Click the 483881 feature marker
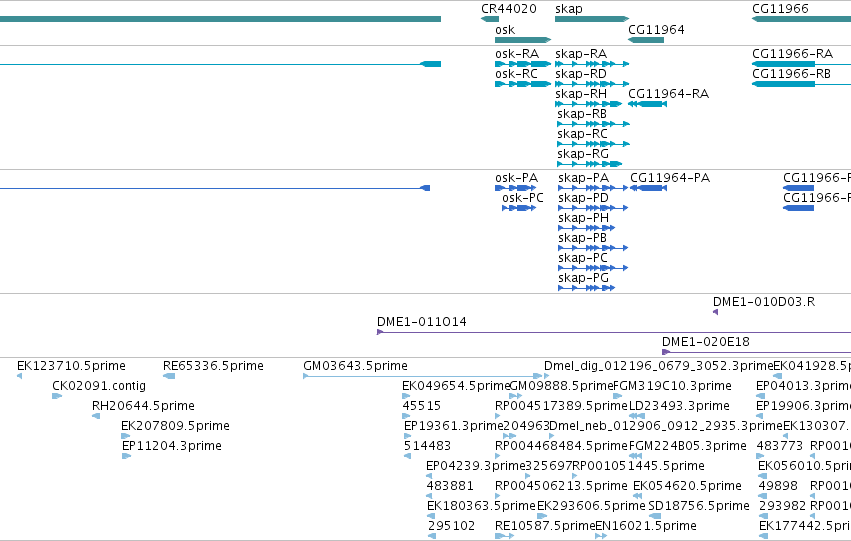The width and height of the screenshot is (851, 541). coord(429,496)
